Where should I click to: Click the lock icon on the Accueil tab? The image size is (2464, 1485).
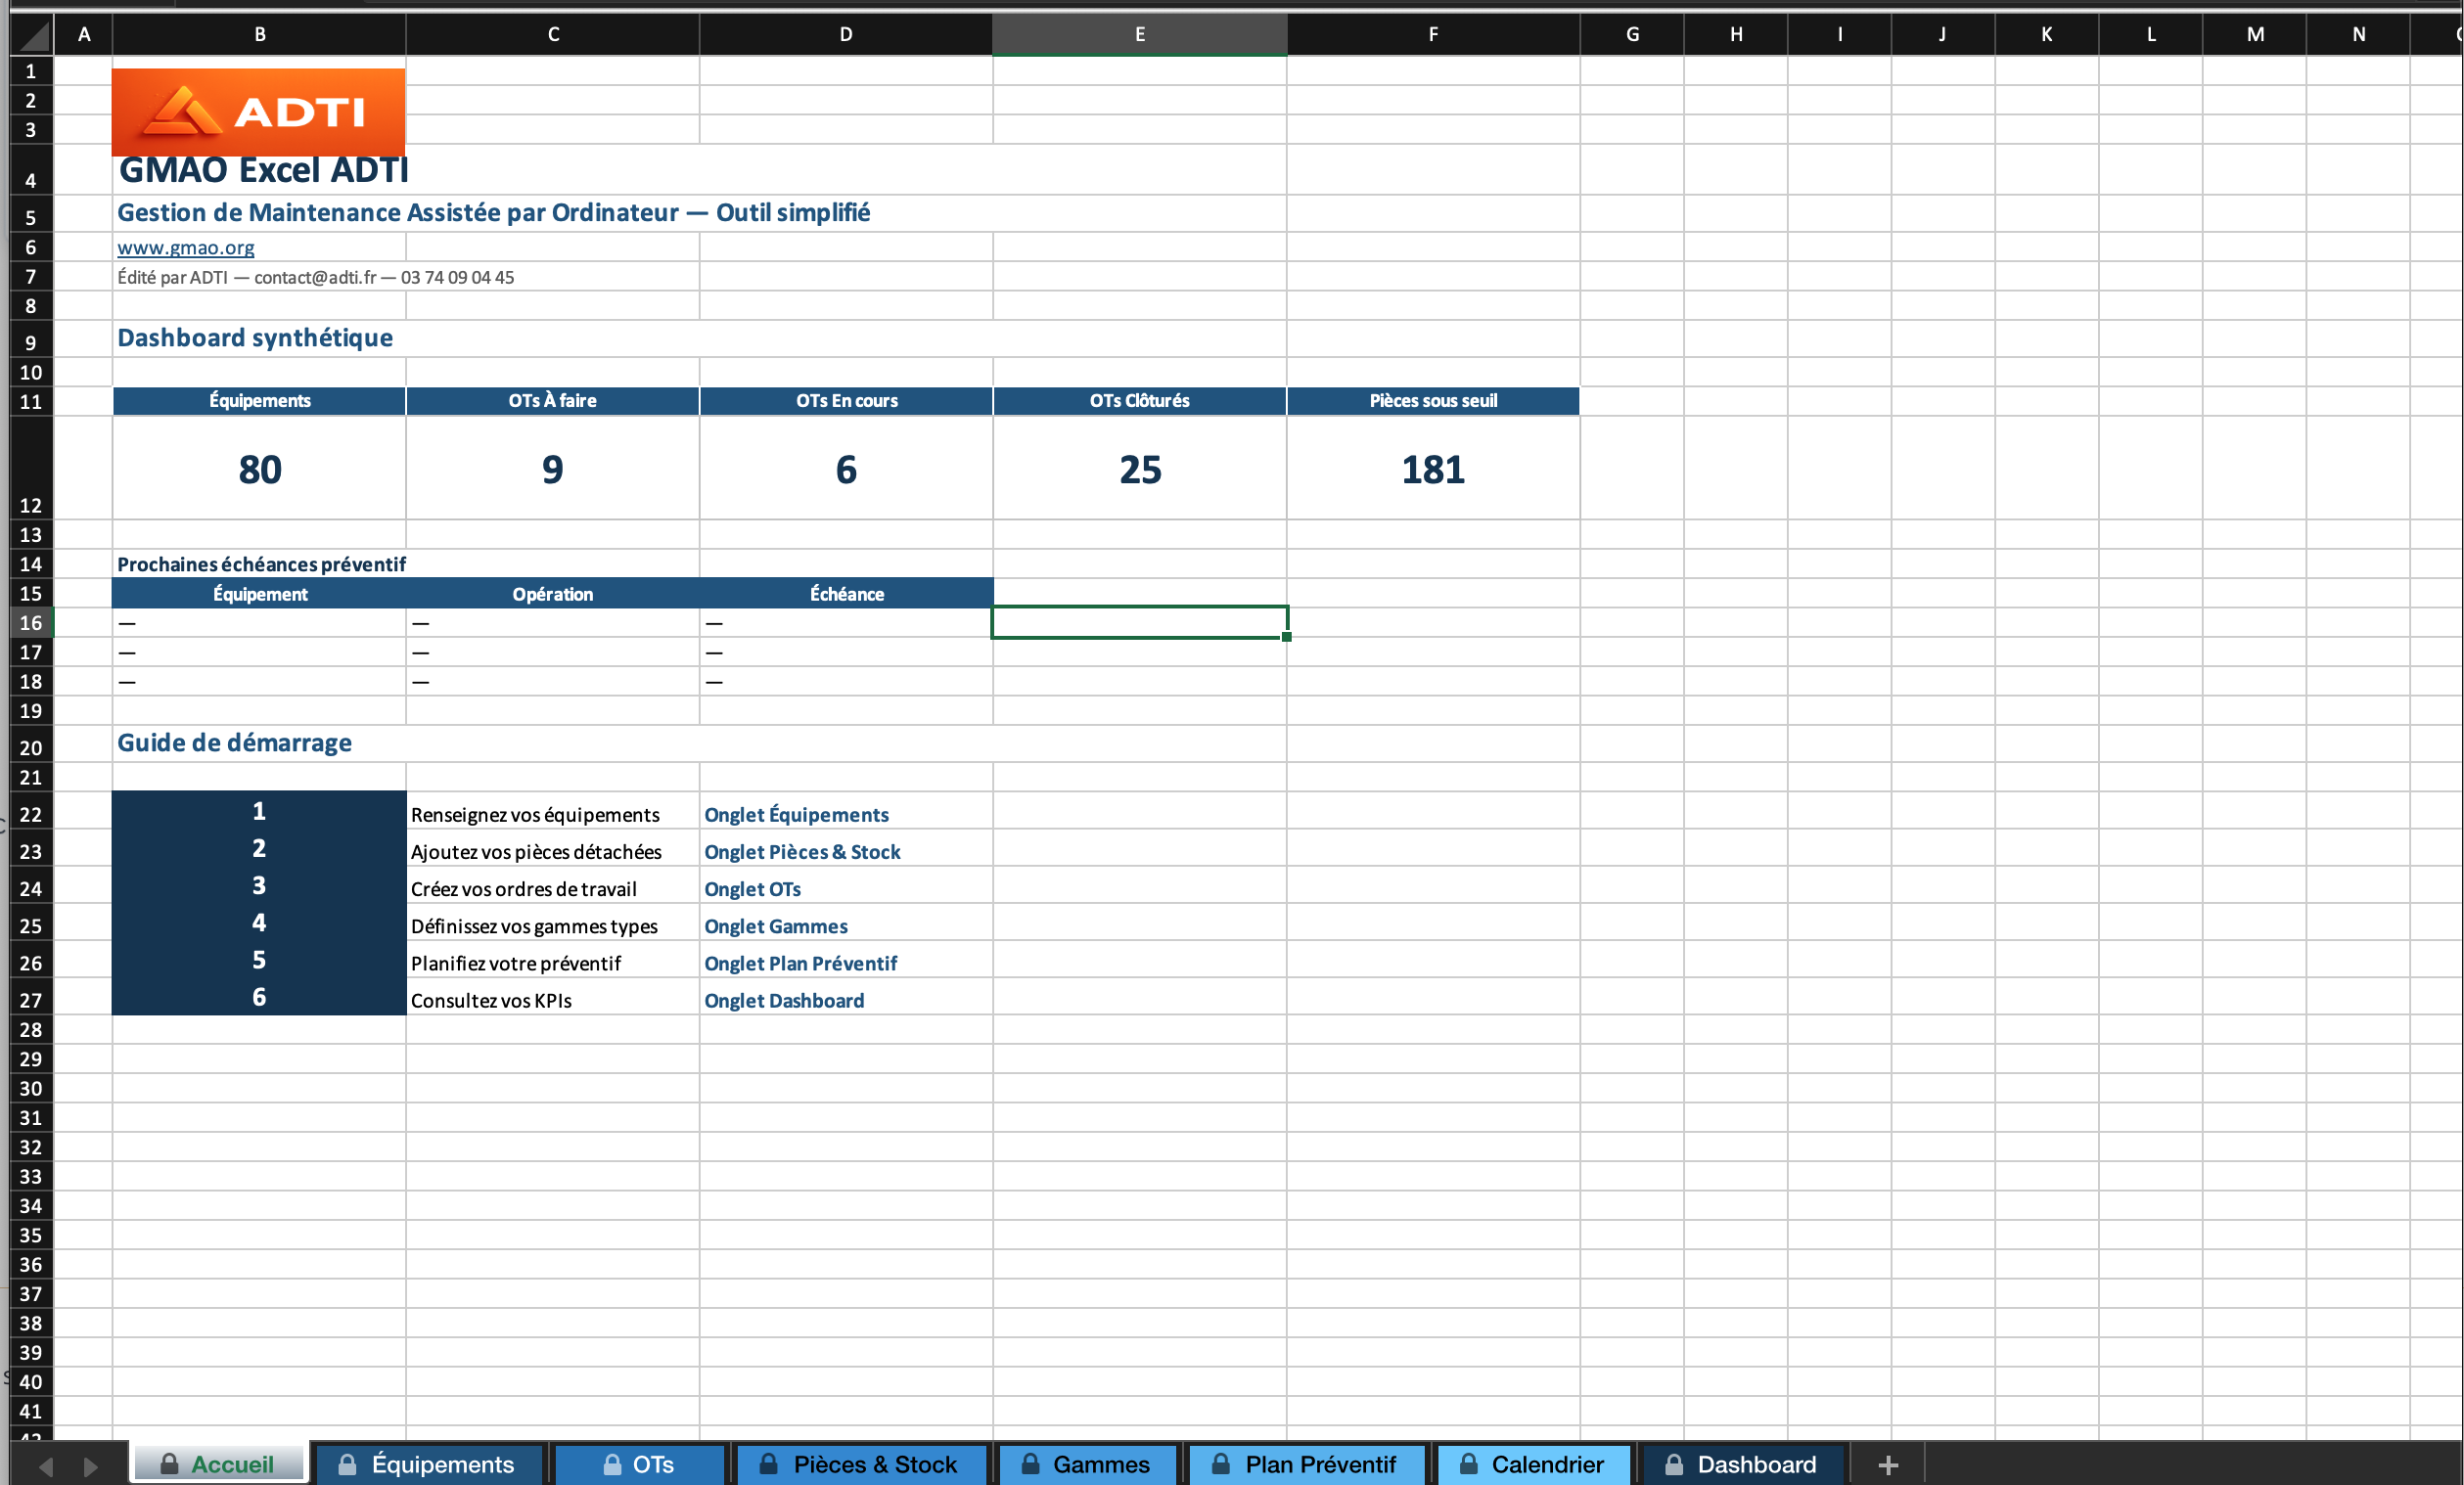(170, 1464)
